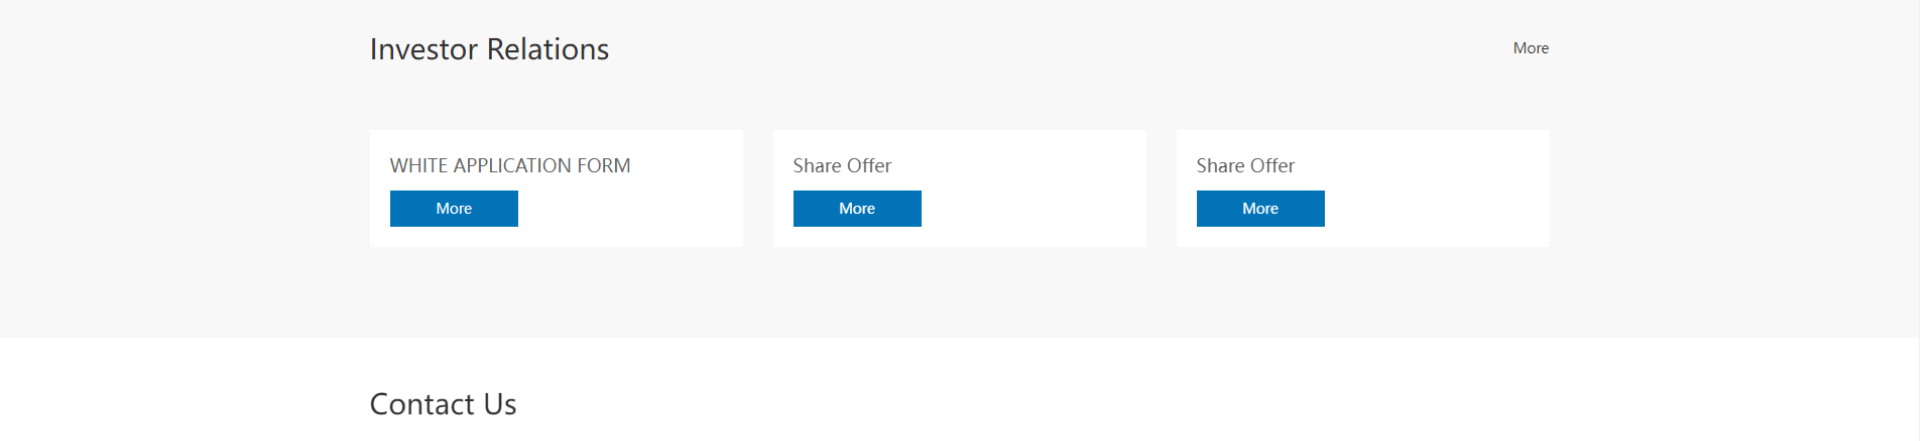Click More button under WHITE APPLICATION FORM

coord(454,208)
